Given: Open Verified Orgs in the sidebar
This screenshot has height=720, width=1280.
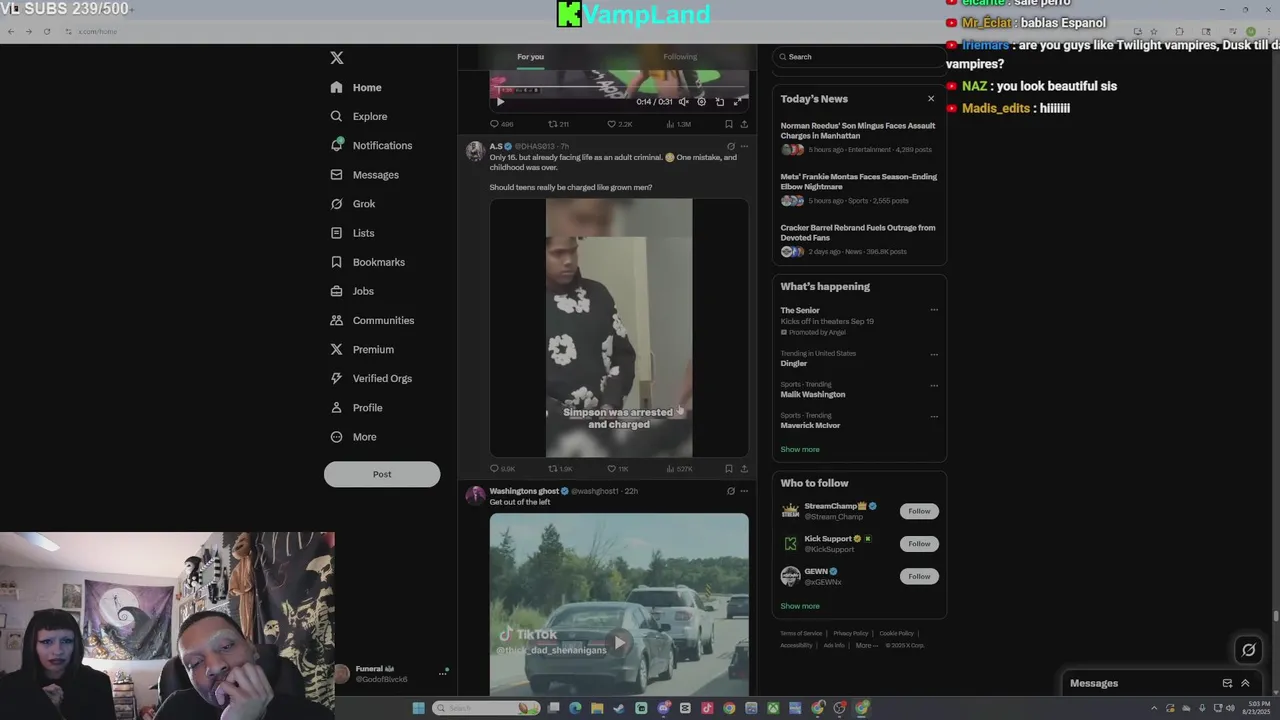Looking at the screenshot, I should click(x=371, y=378).
